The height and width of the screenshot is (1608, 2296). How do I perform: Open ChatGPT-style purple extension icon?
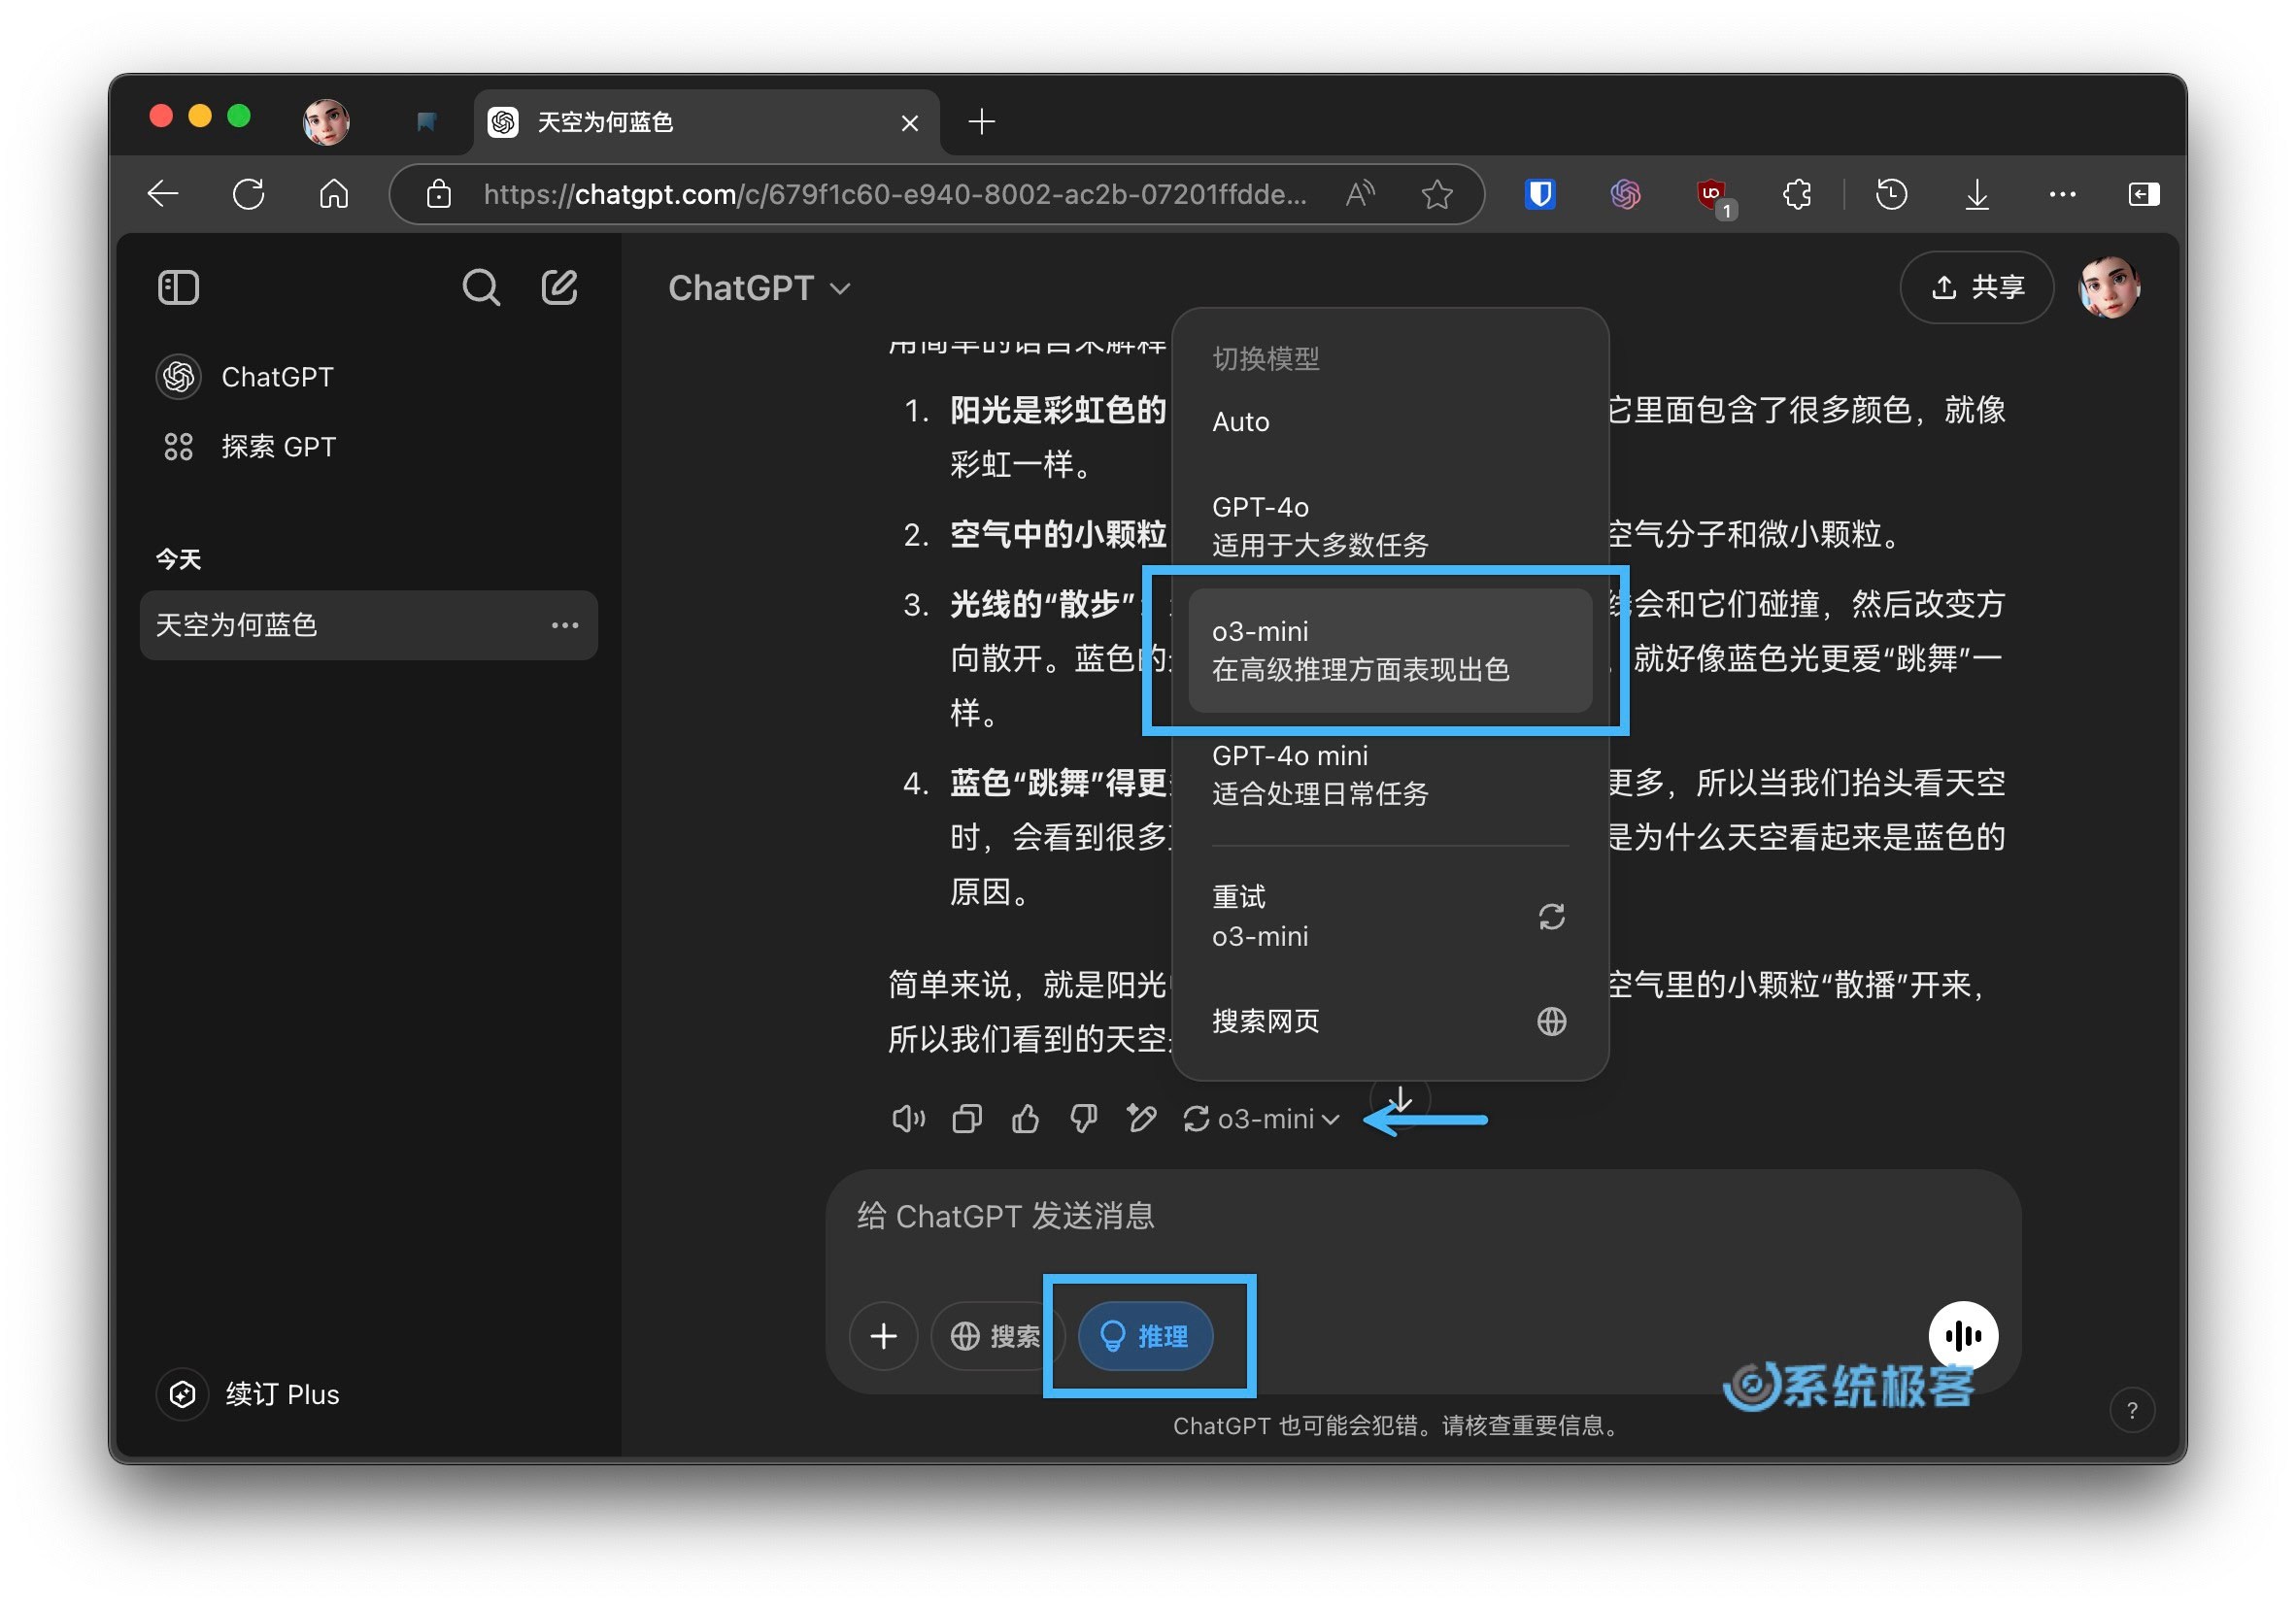coord(1626,194)
